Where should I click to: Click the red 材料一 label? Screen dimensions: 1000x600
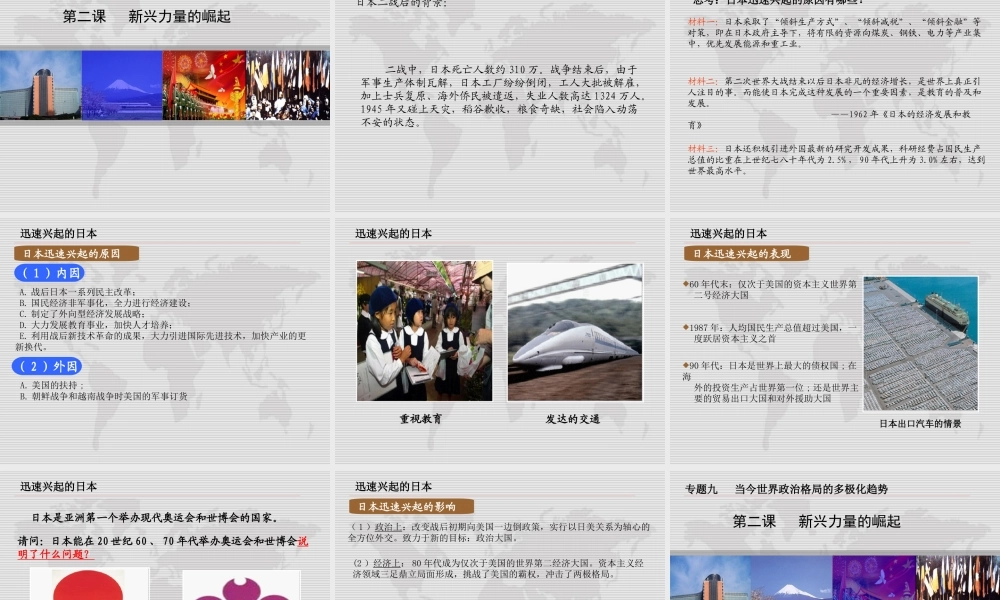click(x=702, y=22)
